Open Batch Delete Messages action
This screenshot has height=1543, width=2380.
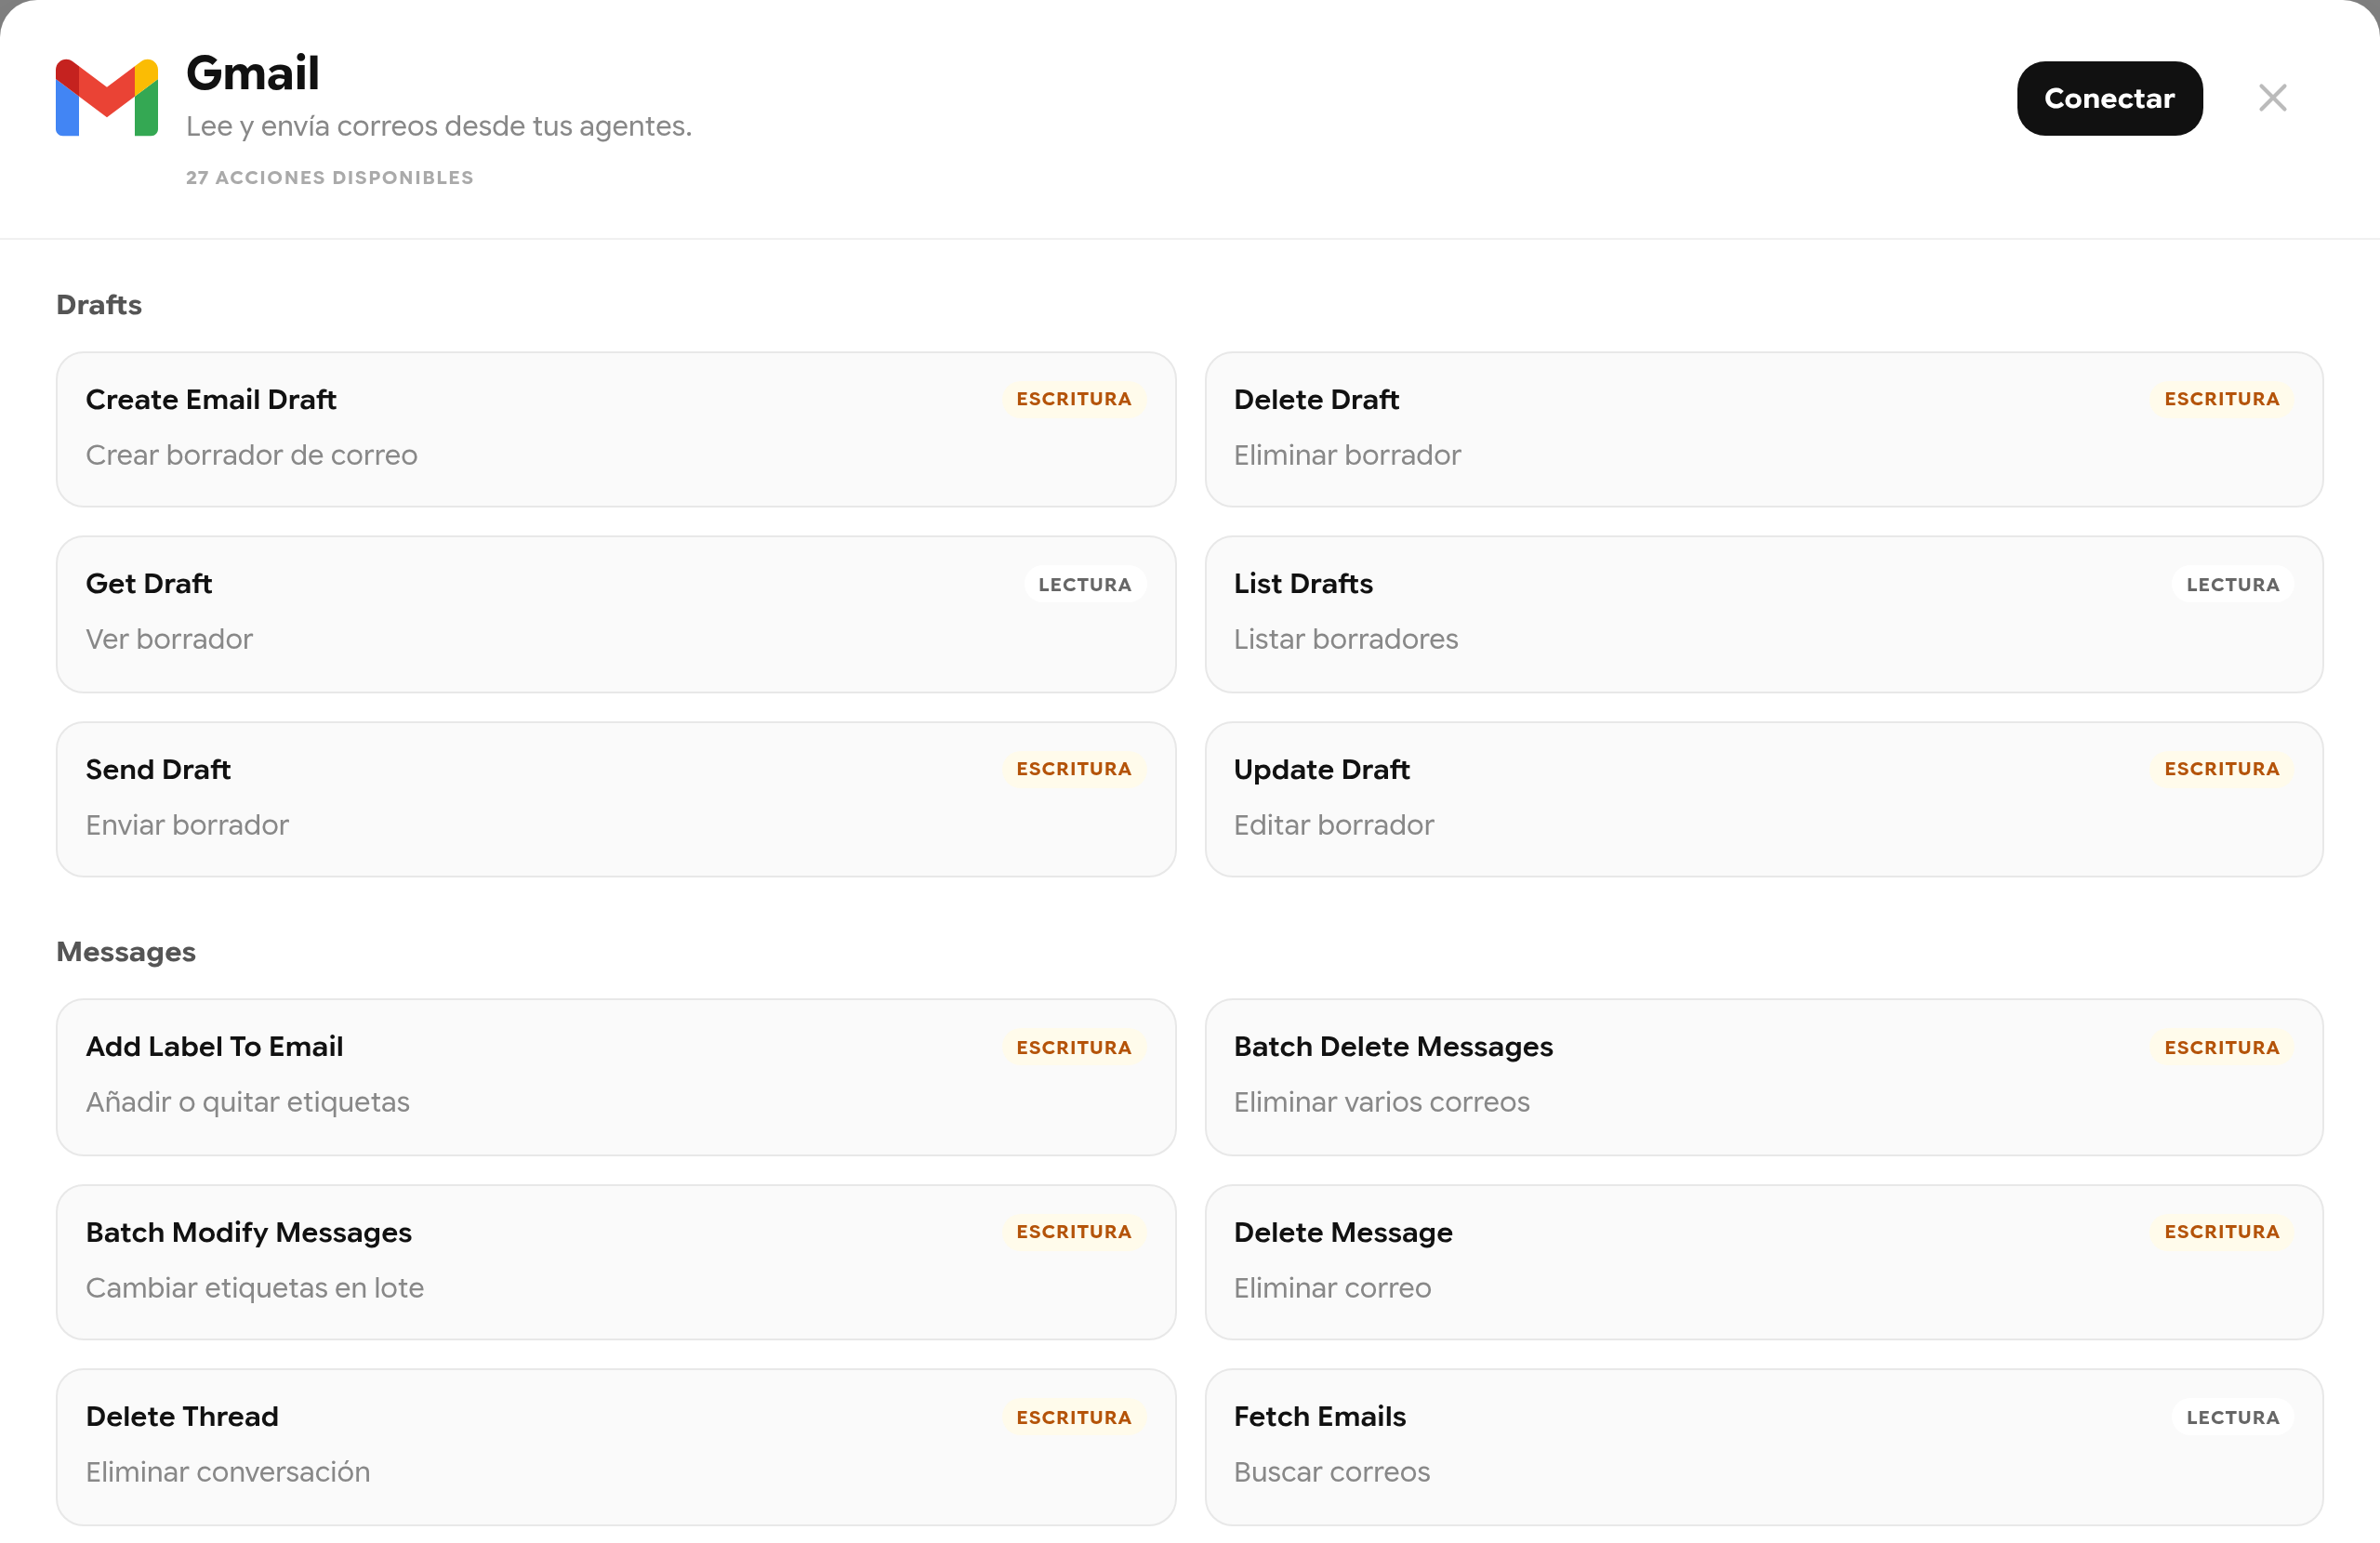click(1764, 1077)
